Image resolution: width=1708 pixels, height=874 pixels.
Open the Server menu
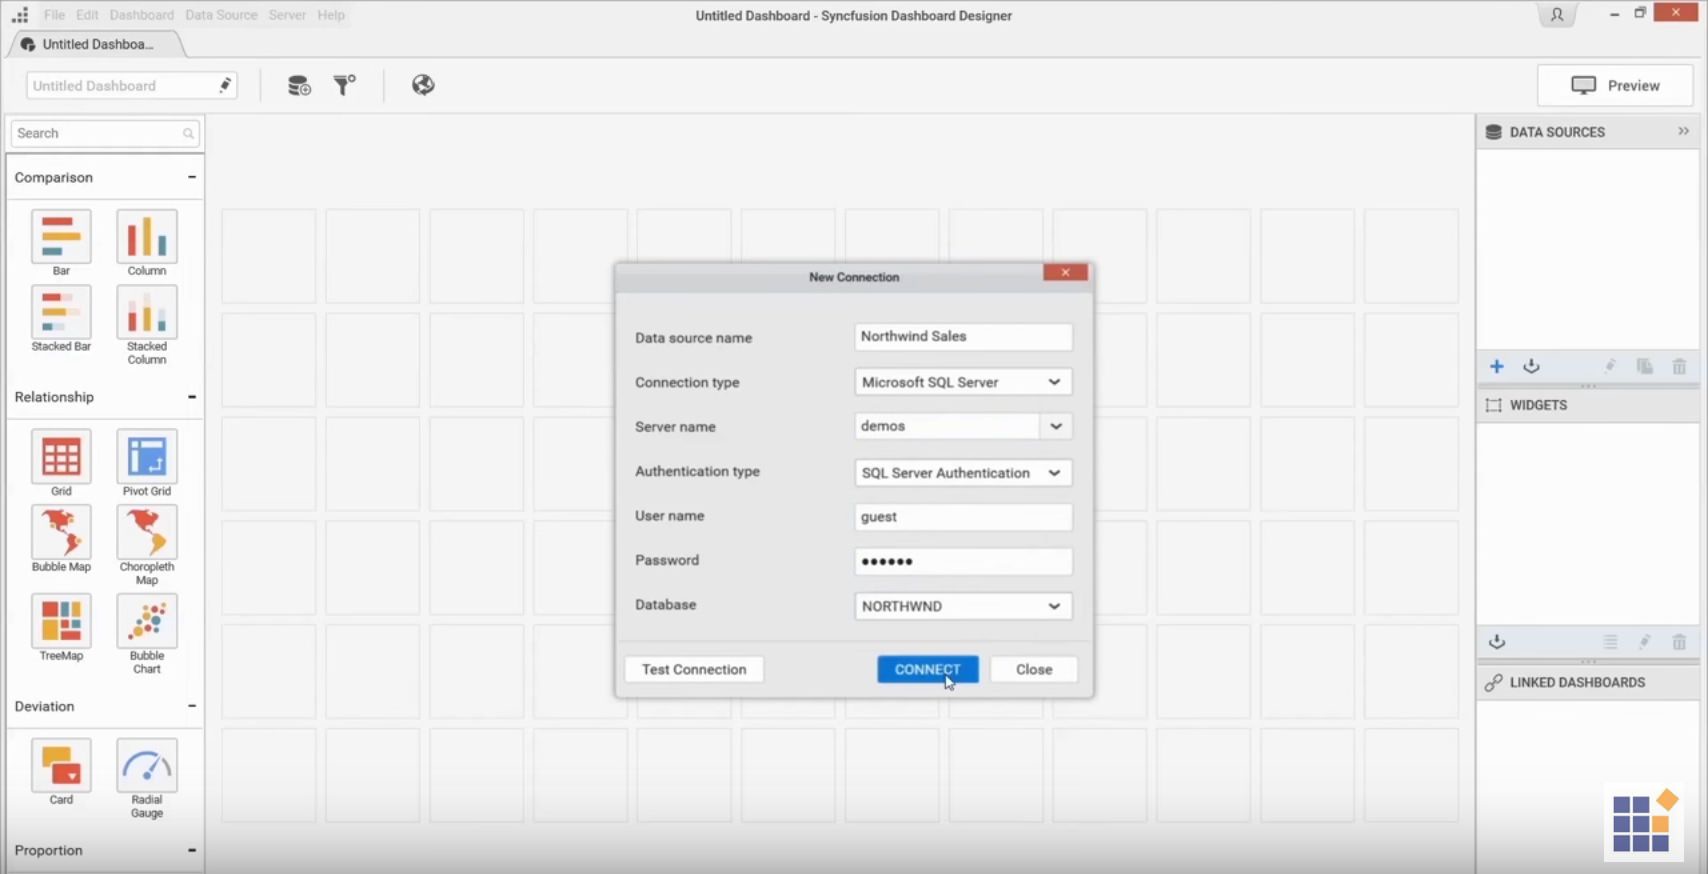287,15
